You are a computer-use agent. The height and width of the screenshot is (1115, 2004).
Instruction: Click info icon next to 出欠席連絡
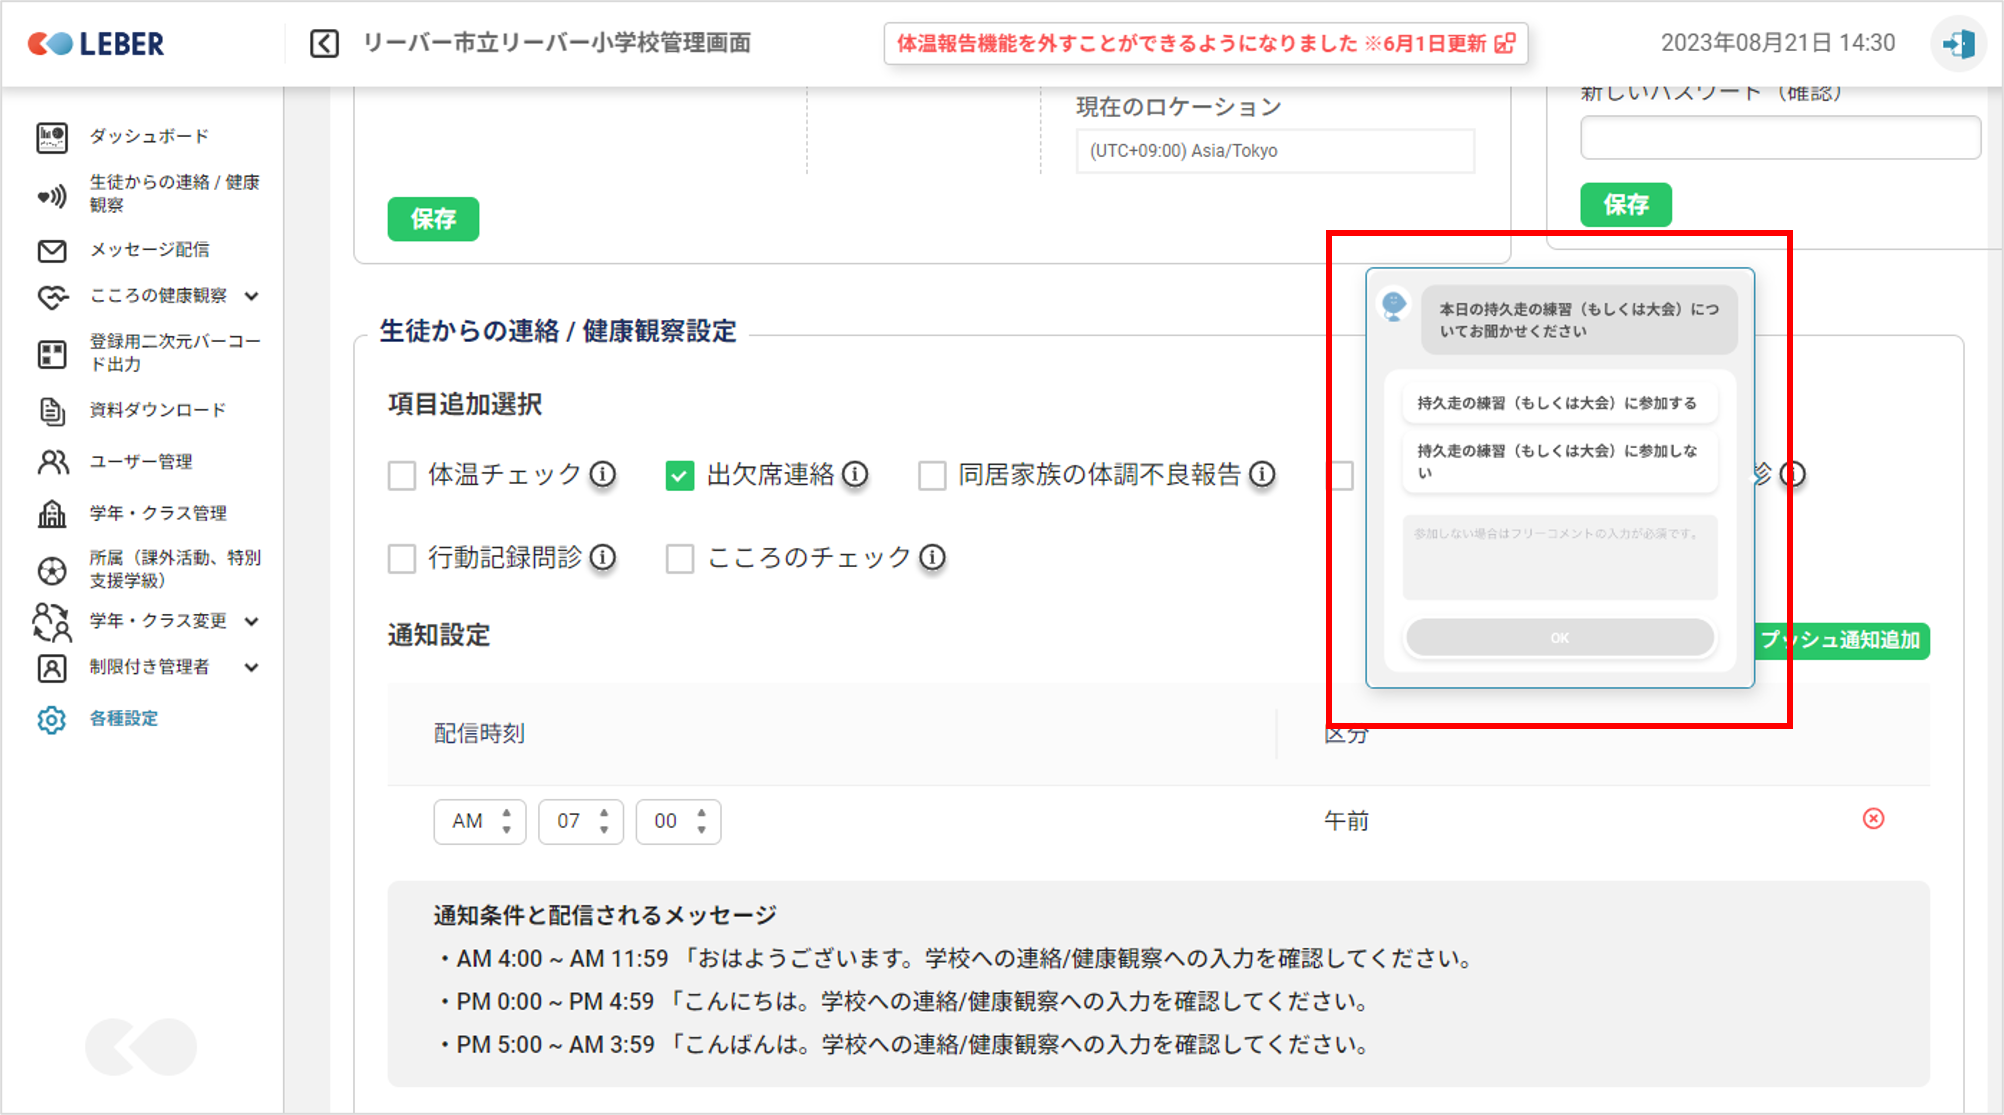tap(855, 474)
